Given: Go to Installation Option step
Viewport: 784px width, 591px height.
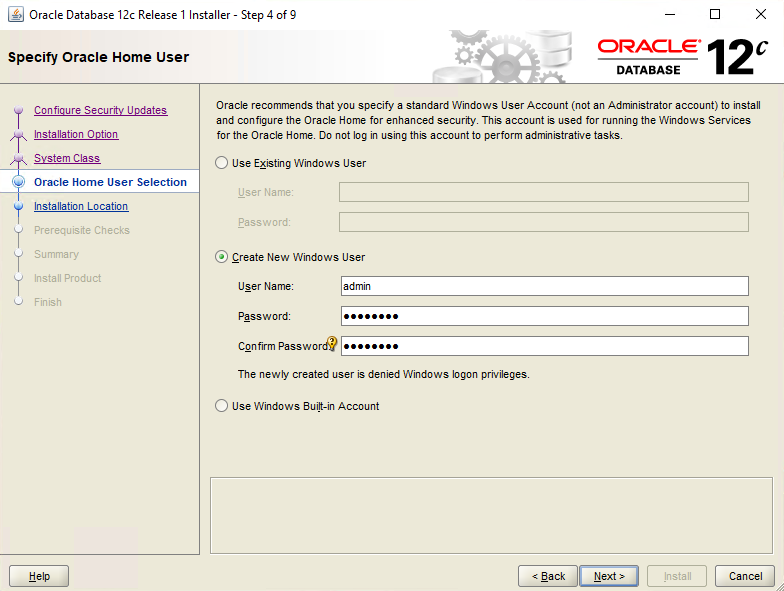Looking at the screenshot, I should 76,134.
